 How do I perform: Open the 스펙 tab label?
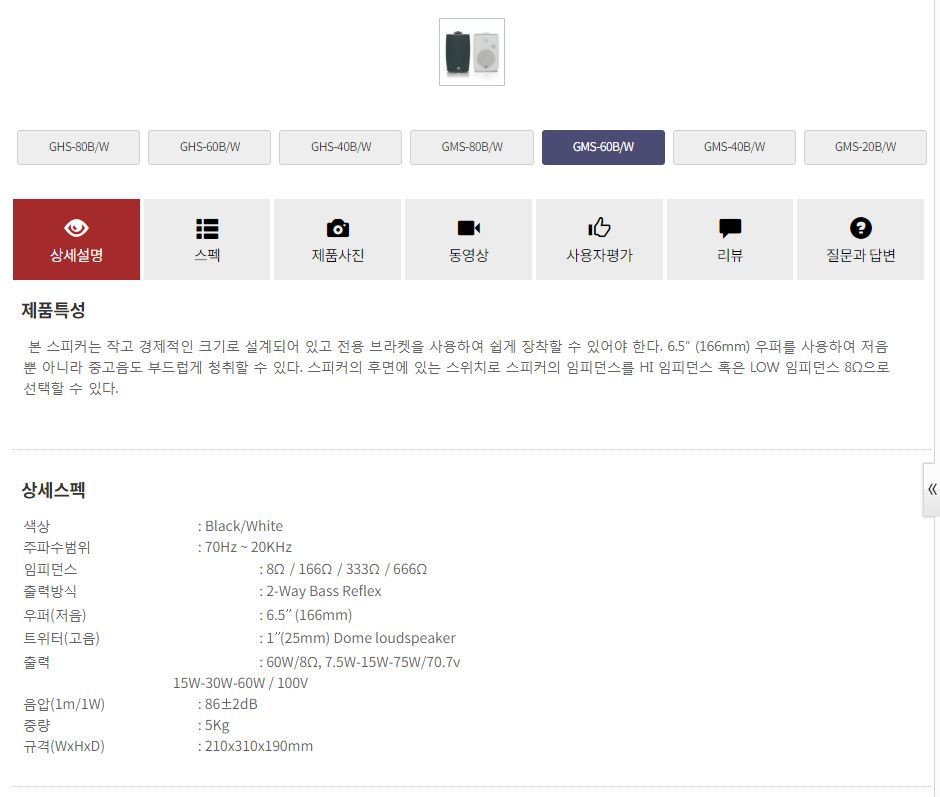207,255
